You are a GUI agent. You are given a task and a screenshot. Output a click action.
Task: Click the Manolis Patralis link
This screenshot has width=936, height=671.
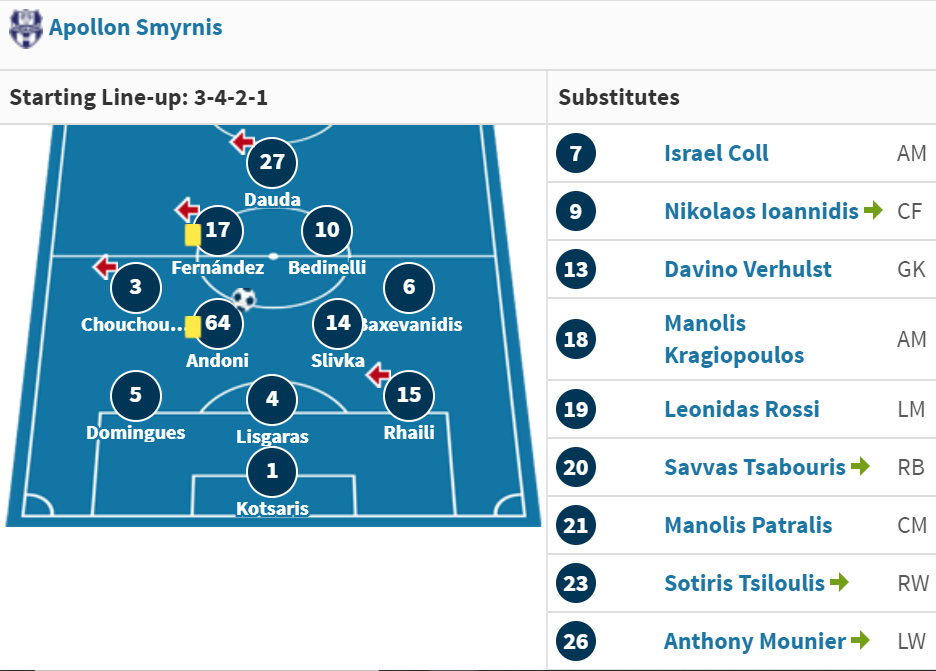pyautogui.click(x=749, y=525)
